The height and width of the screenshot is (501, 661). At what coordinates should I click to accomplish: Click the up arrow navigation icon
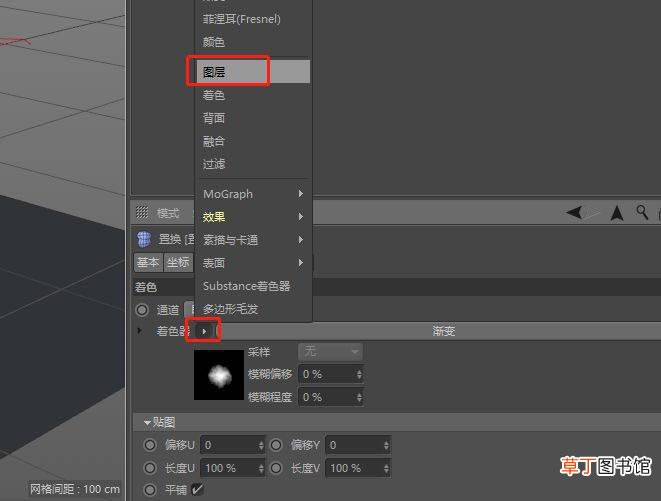tap(617, 213)
